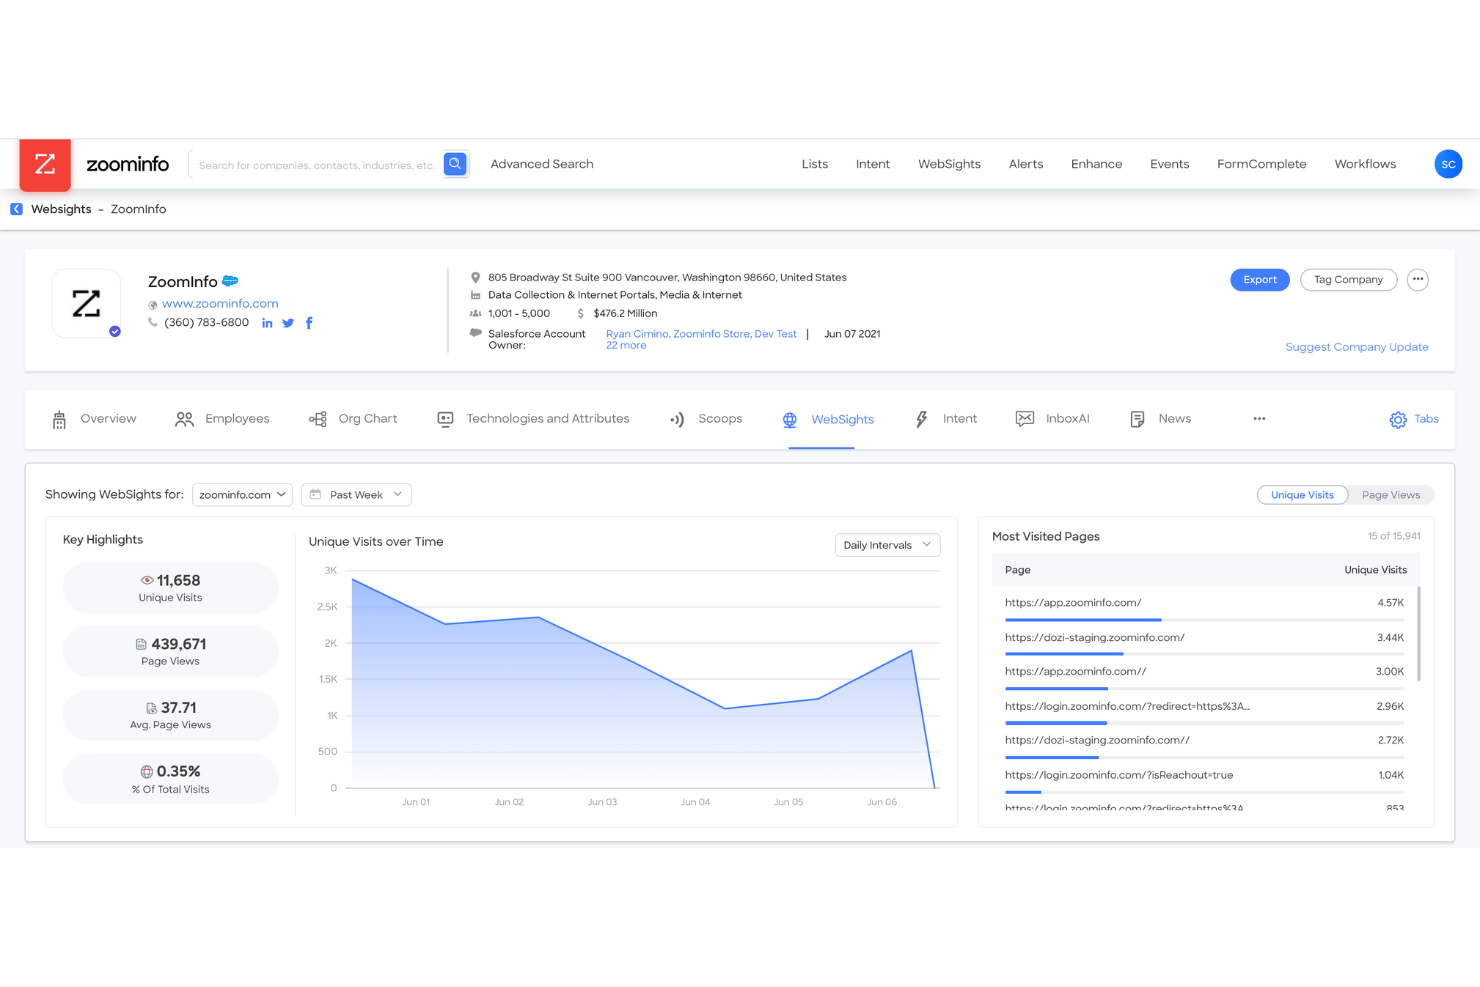Open the zoominfo.com domain dropdown

click(242, 495)
